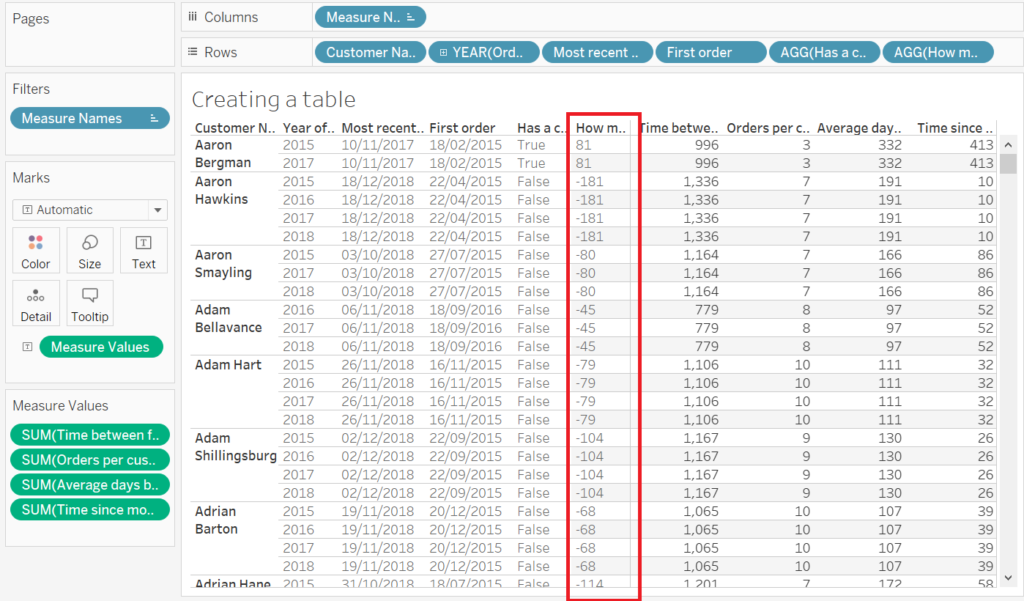Image resolution: width=1024 pixels, height=601 pixels.
Task: Open the Text property on the Marks card
Action: tap(143, 250)
